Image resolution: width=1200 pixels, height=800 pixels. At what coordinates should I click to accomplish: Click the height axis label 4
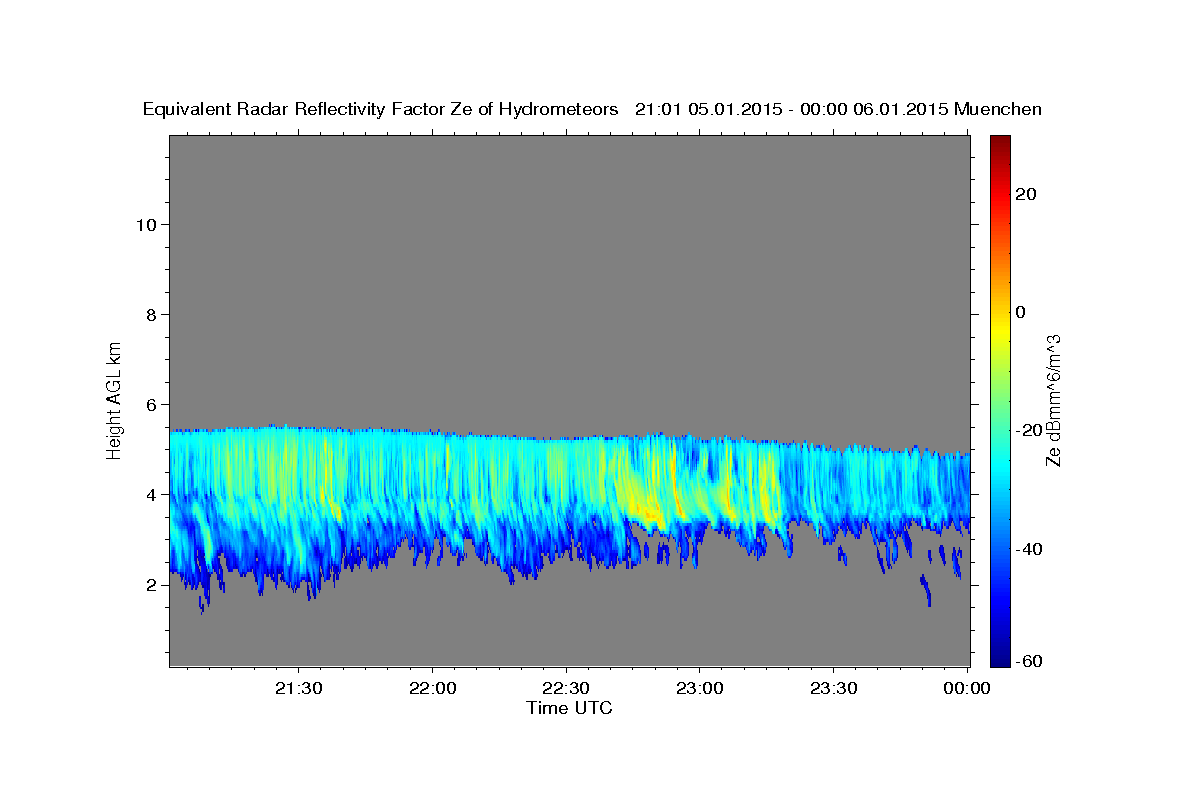tap(152, 494)
